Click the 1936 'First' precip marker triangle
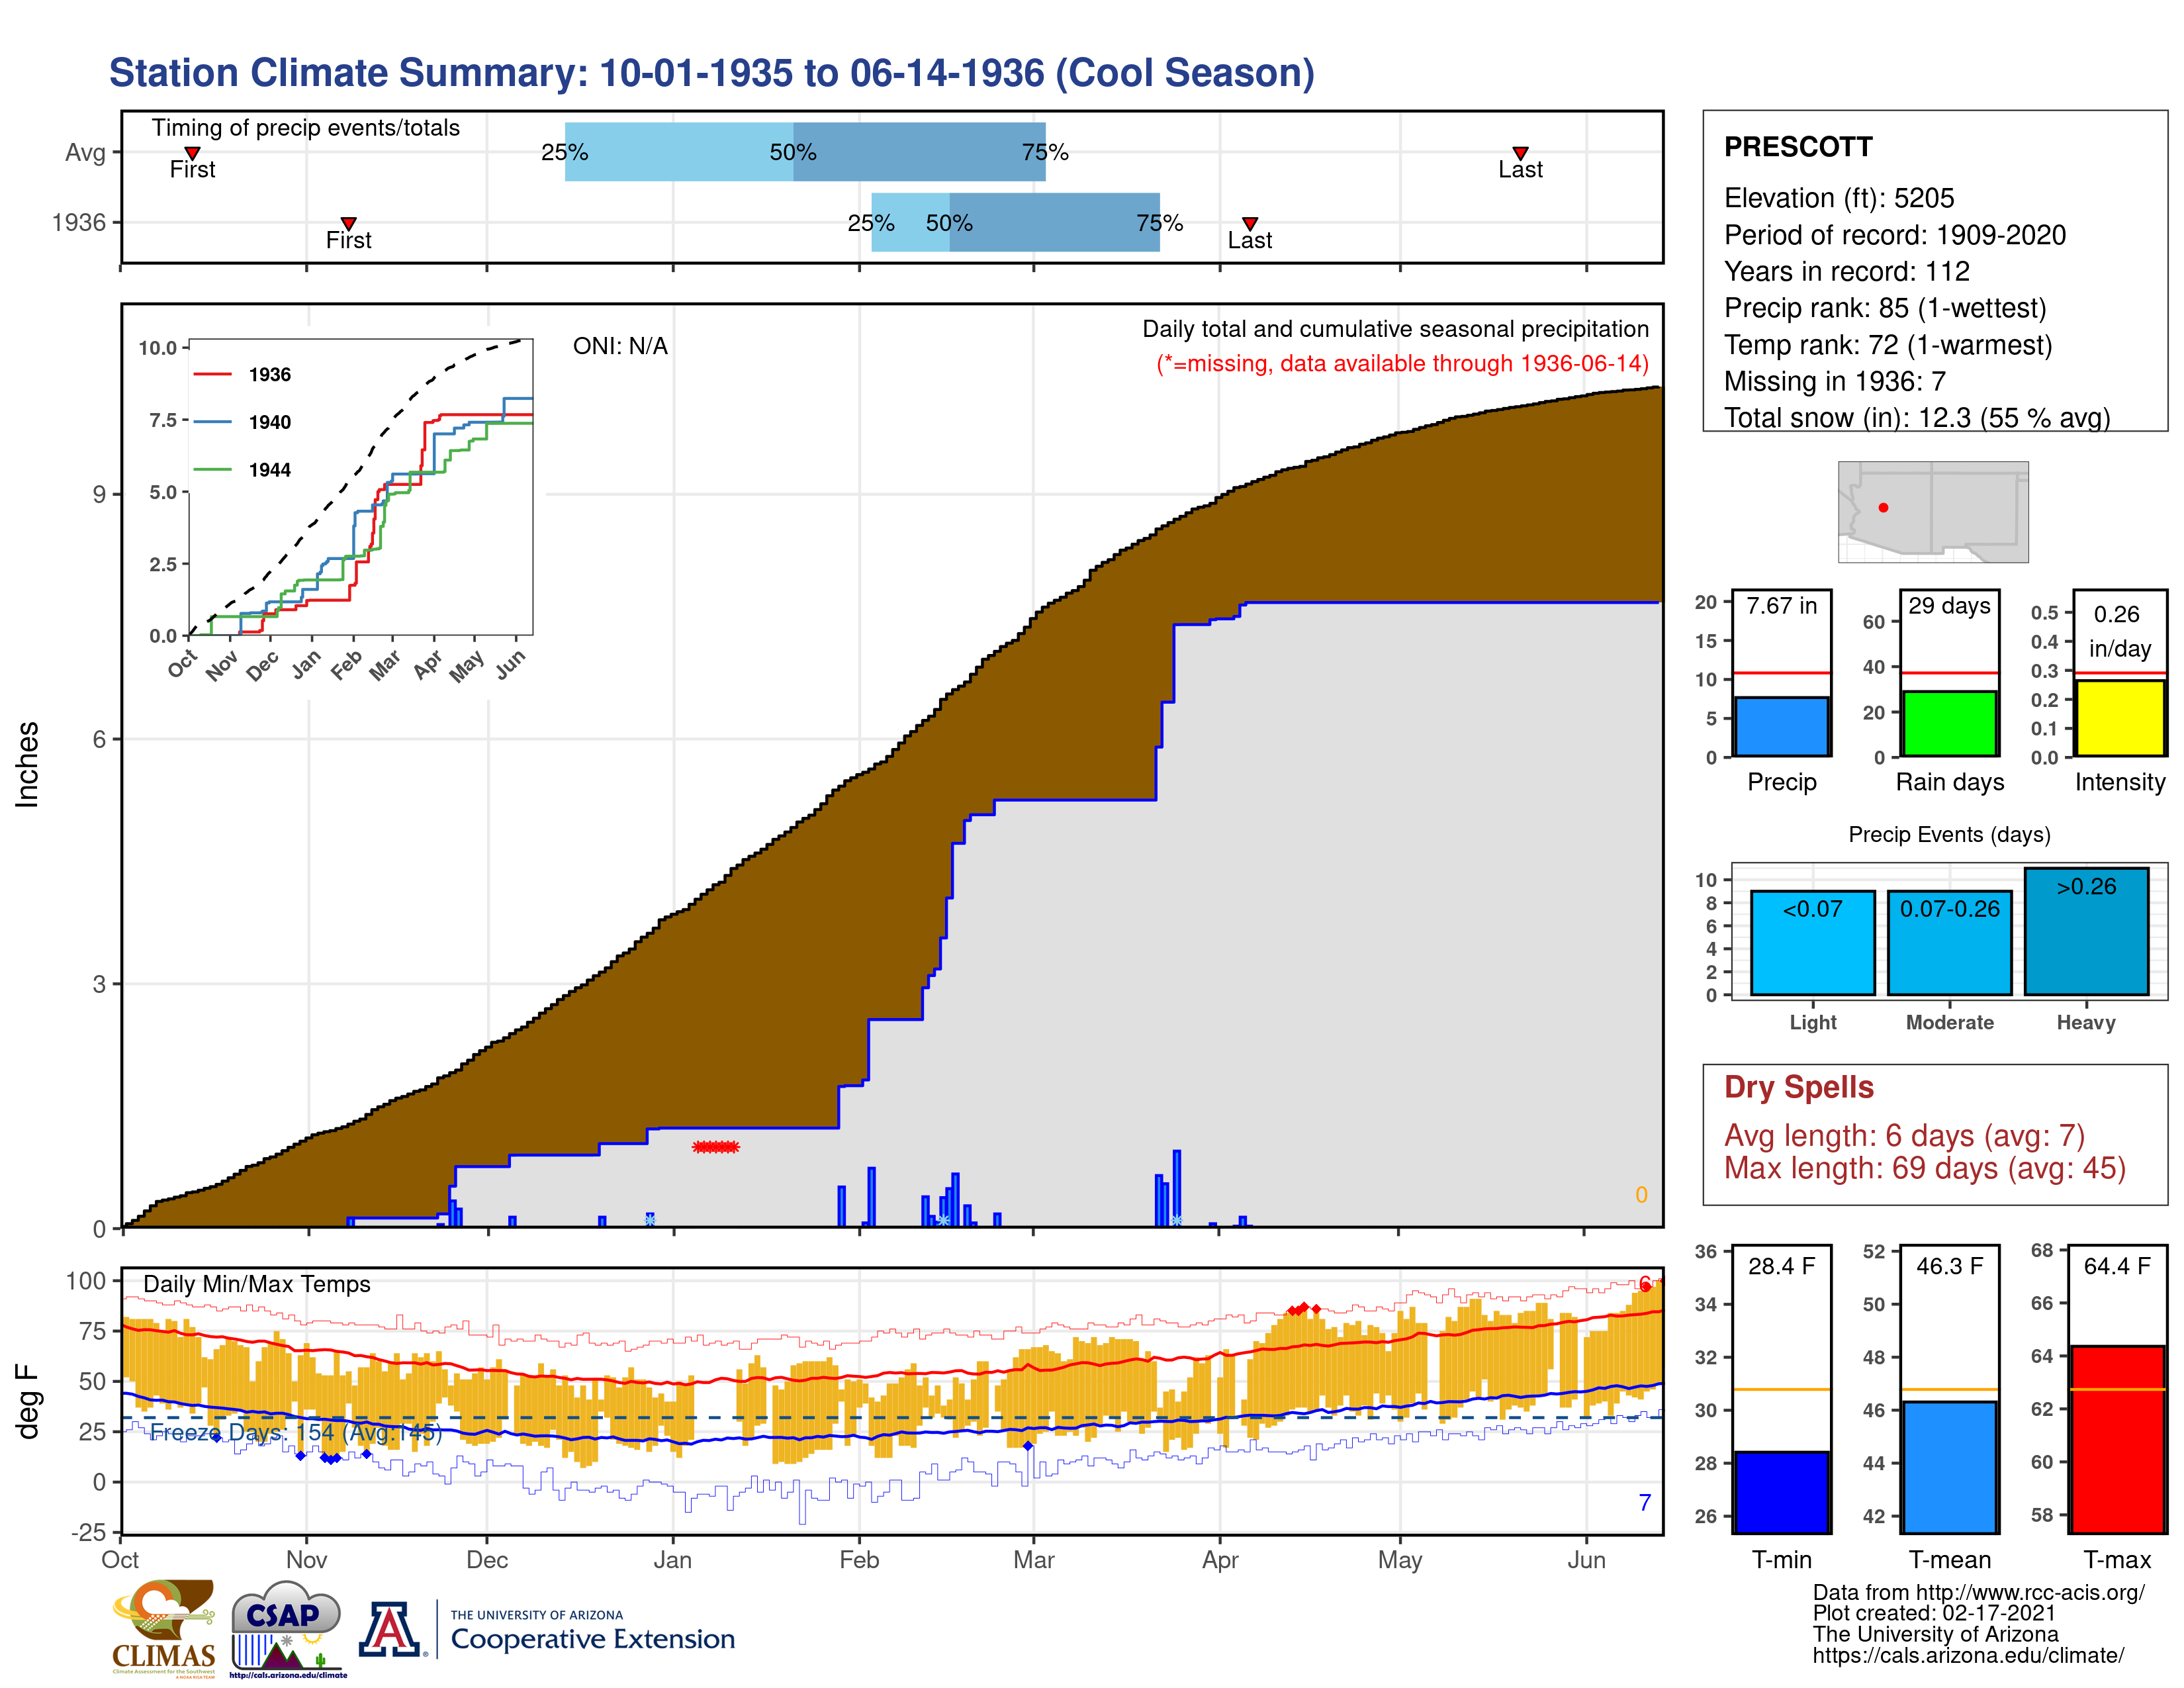2184x1688 pixels. pyautogui.click(x=348, y=223)
